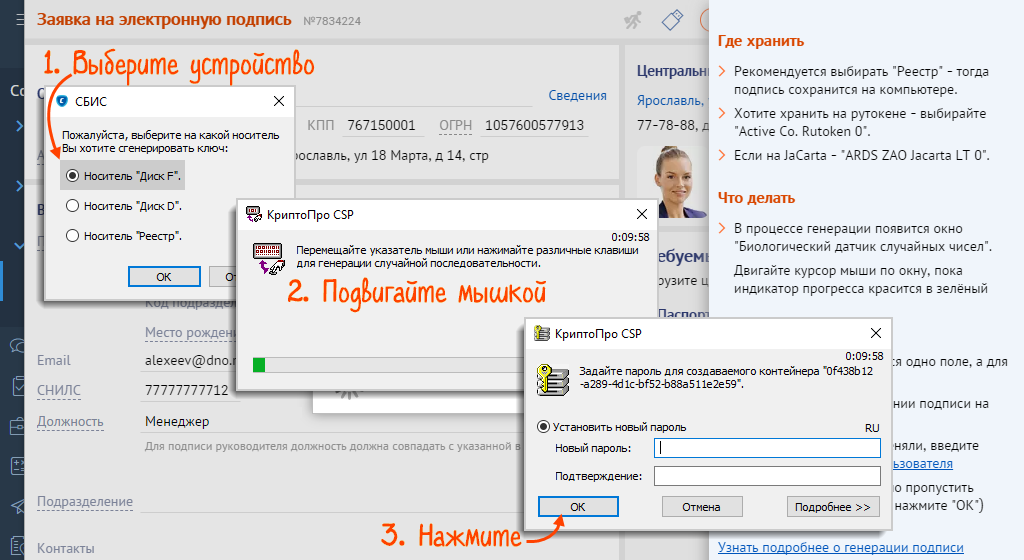The height and width of the screenshot is (560, 1024).
Task: Click the "СНИЛС" field label
Action: [59, 390]
